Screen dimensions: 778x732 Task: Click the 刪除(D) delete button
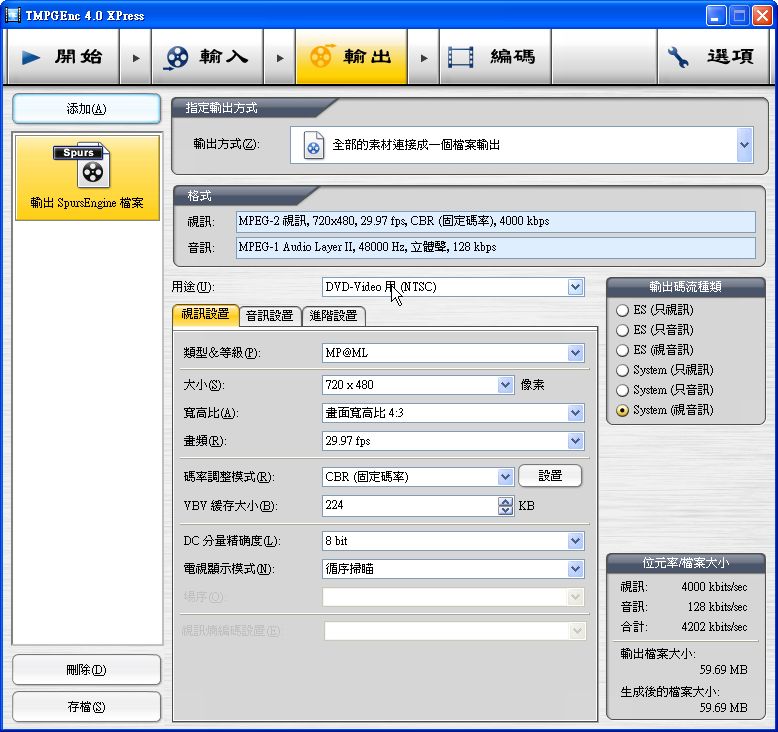(86, 669)
